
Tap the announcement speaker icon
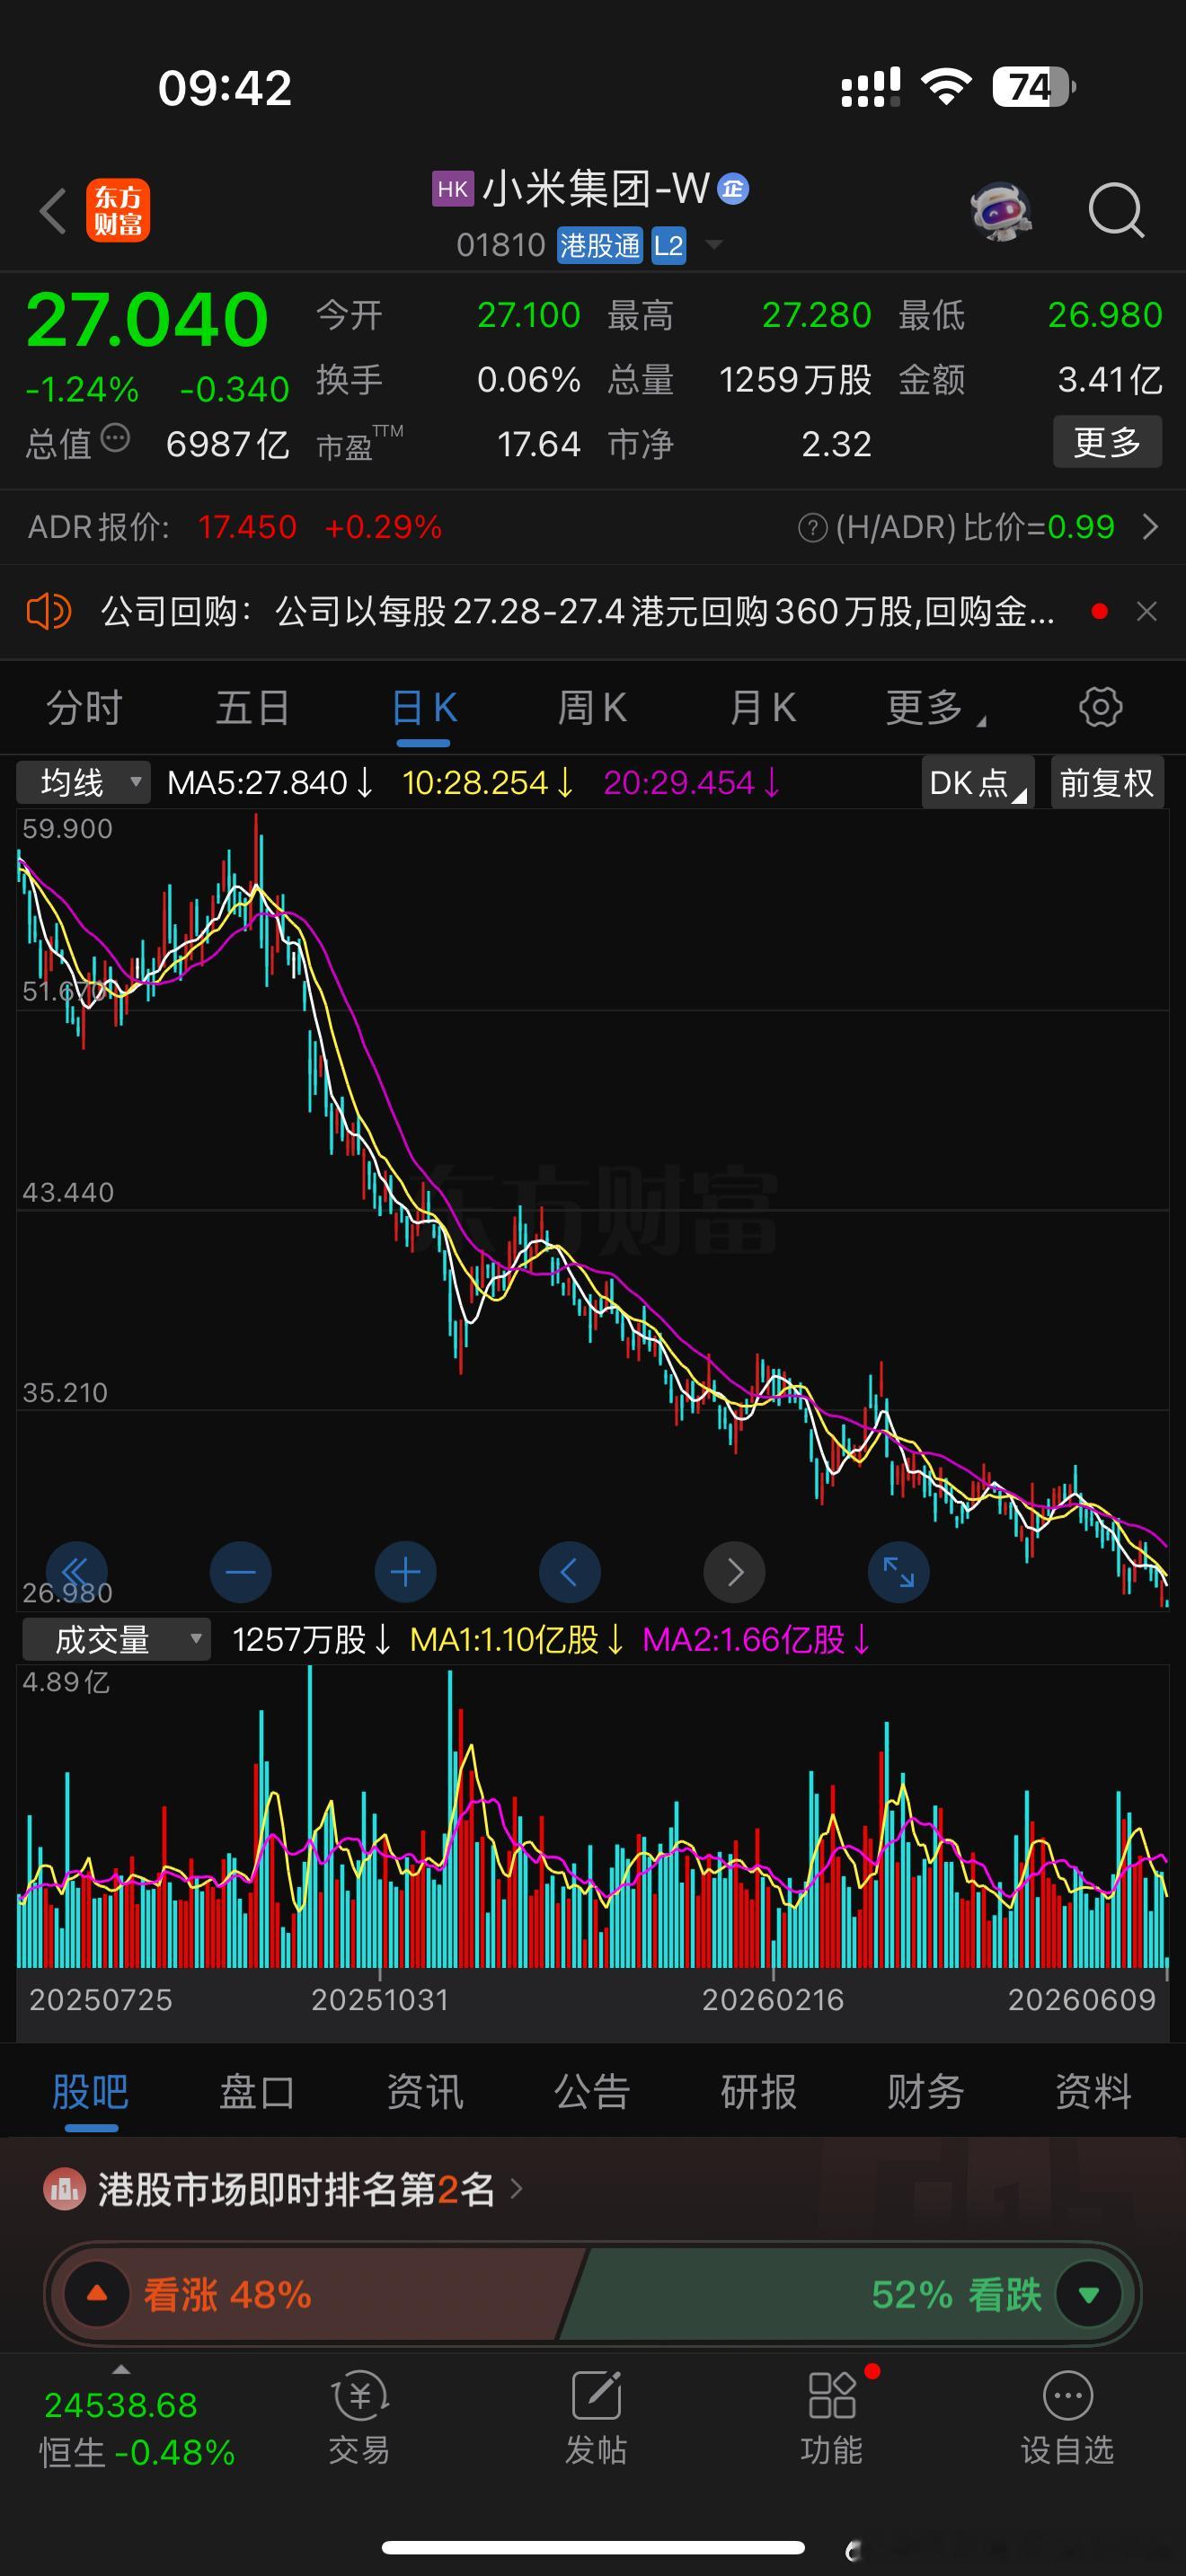48,610
